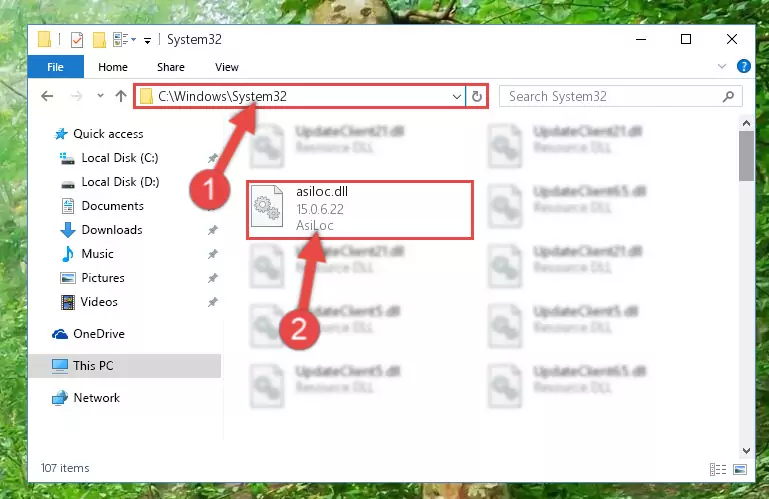The width and height of the screenshot is (769, 499).
Task: Open Local Disk (C:) in sidebar
Action: 120,158
